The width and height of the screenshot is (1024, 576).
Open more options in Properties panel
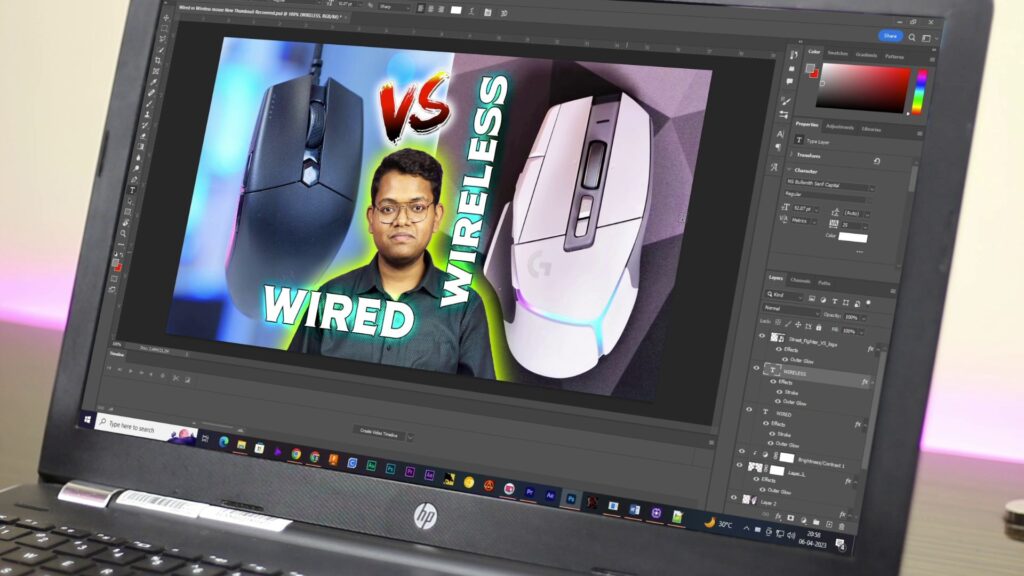[859, 251]
